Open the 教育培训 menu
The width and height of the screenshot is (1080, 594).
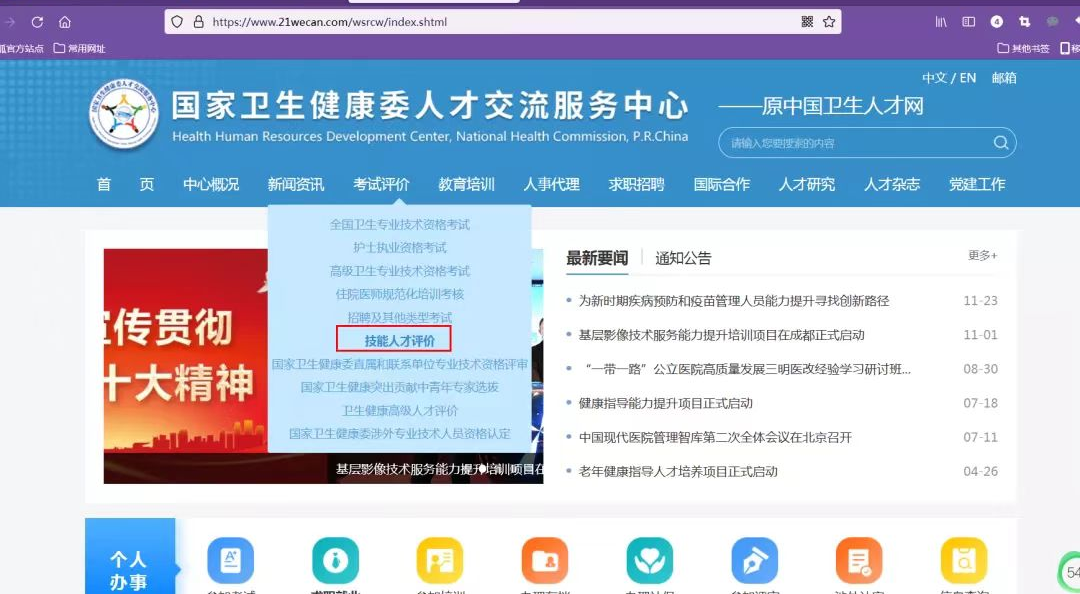(466, 184)
